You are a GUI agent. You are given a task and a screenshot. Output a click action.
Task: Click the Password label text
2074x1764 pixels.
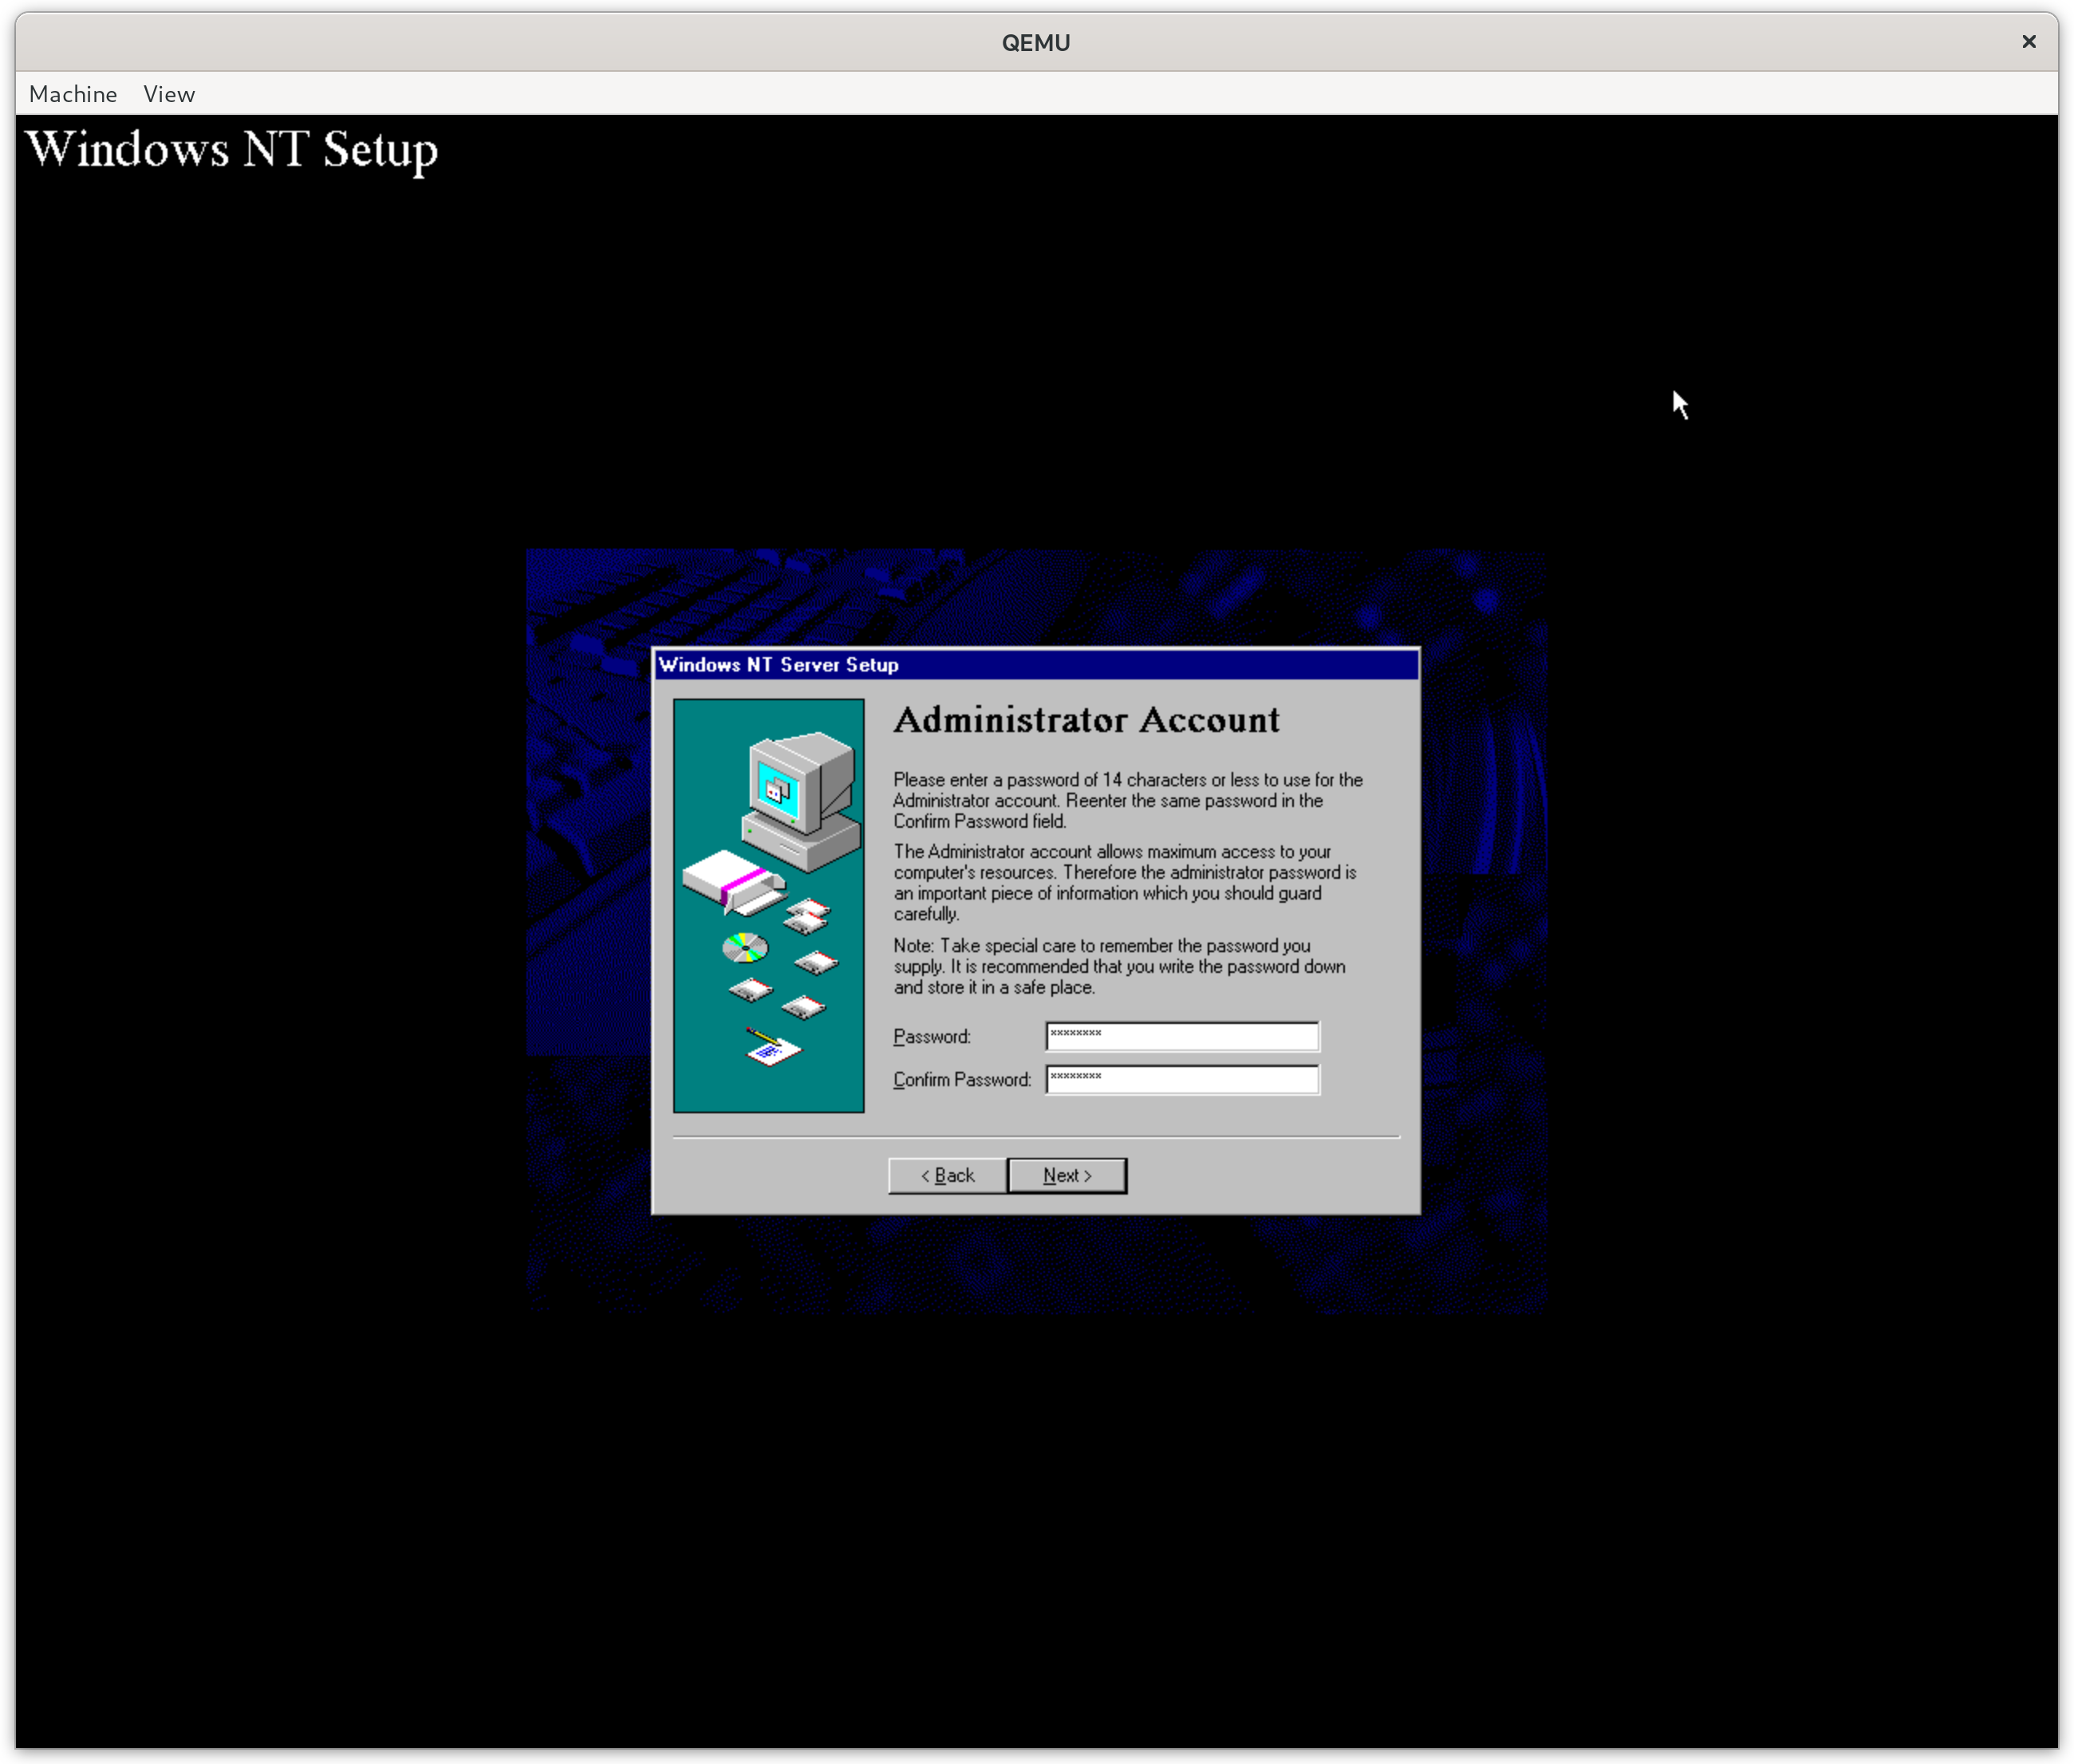coord(931,1037)
